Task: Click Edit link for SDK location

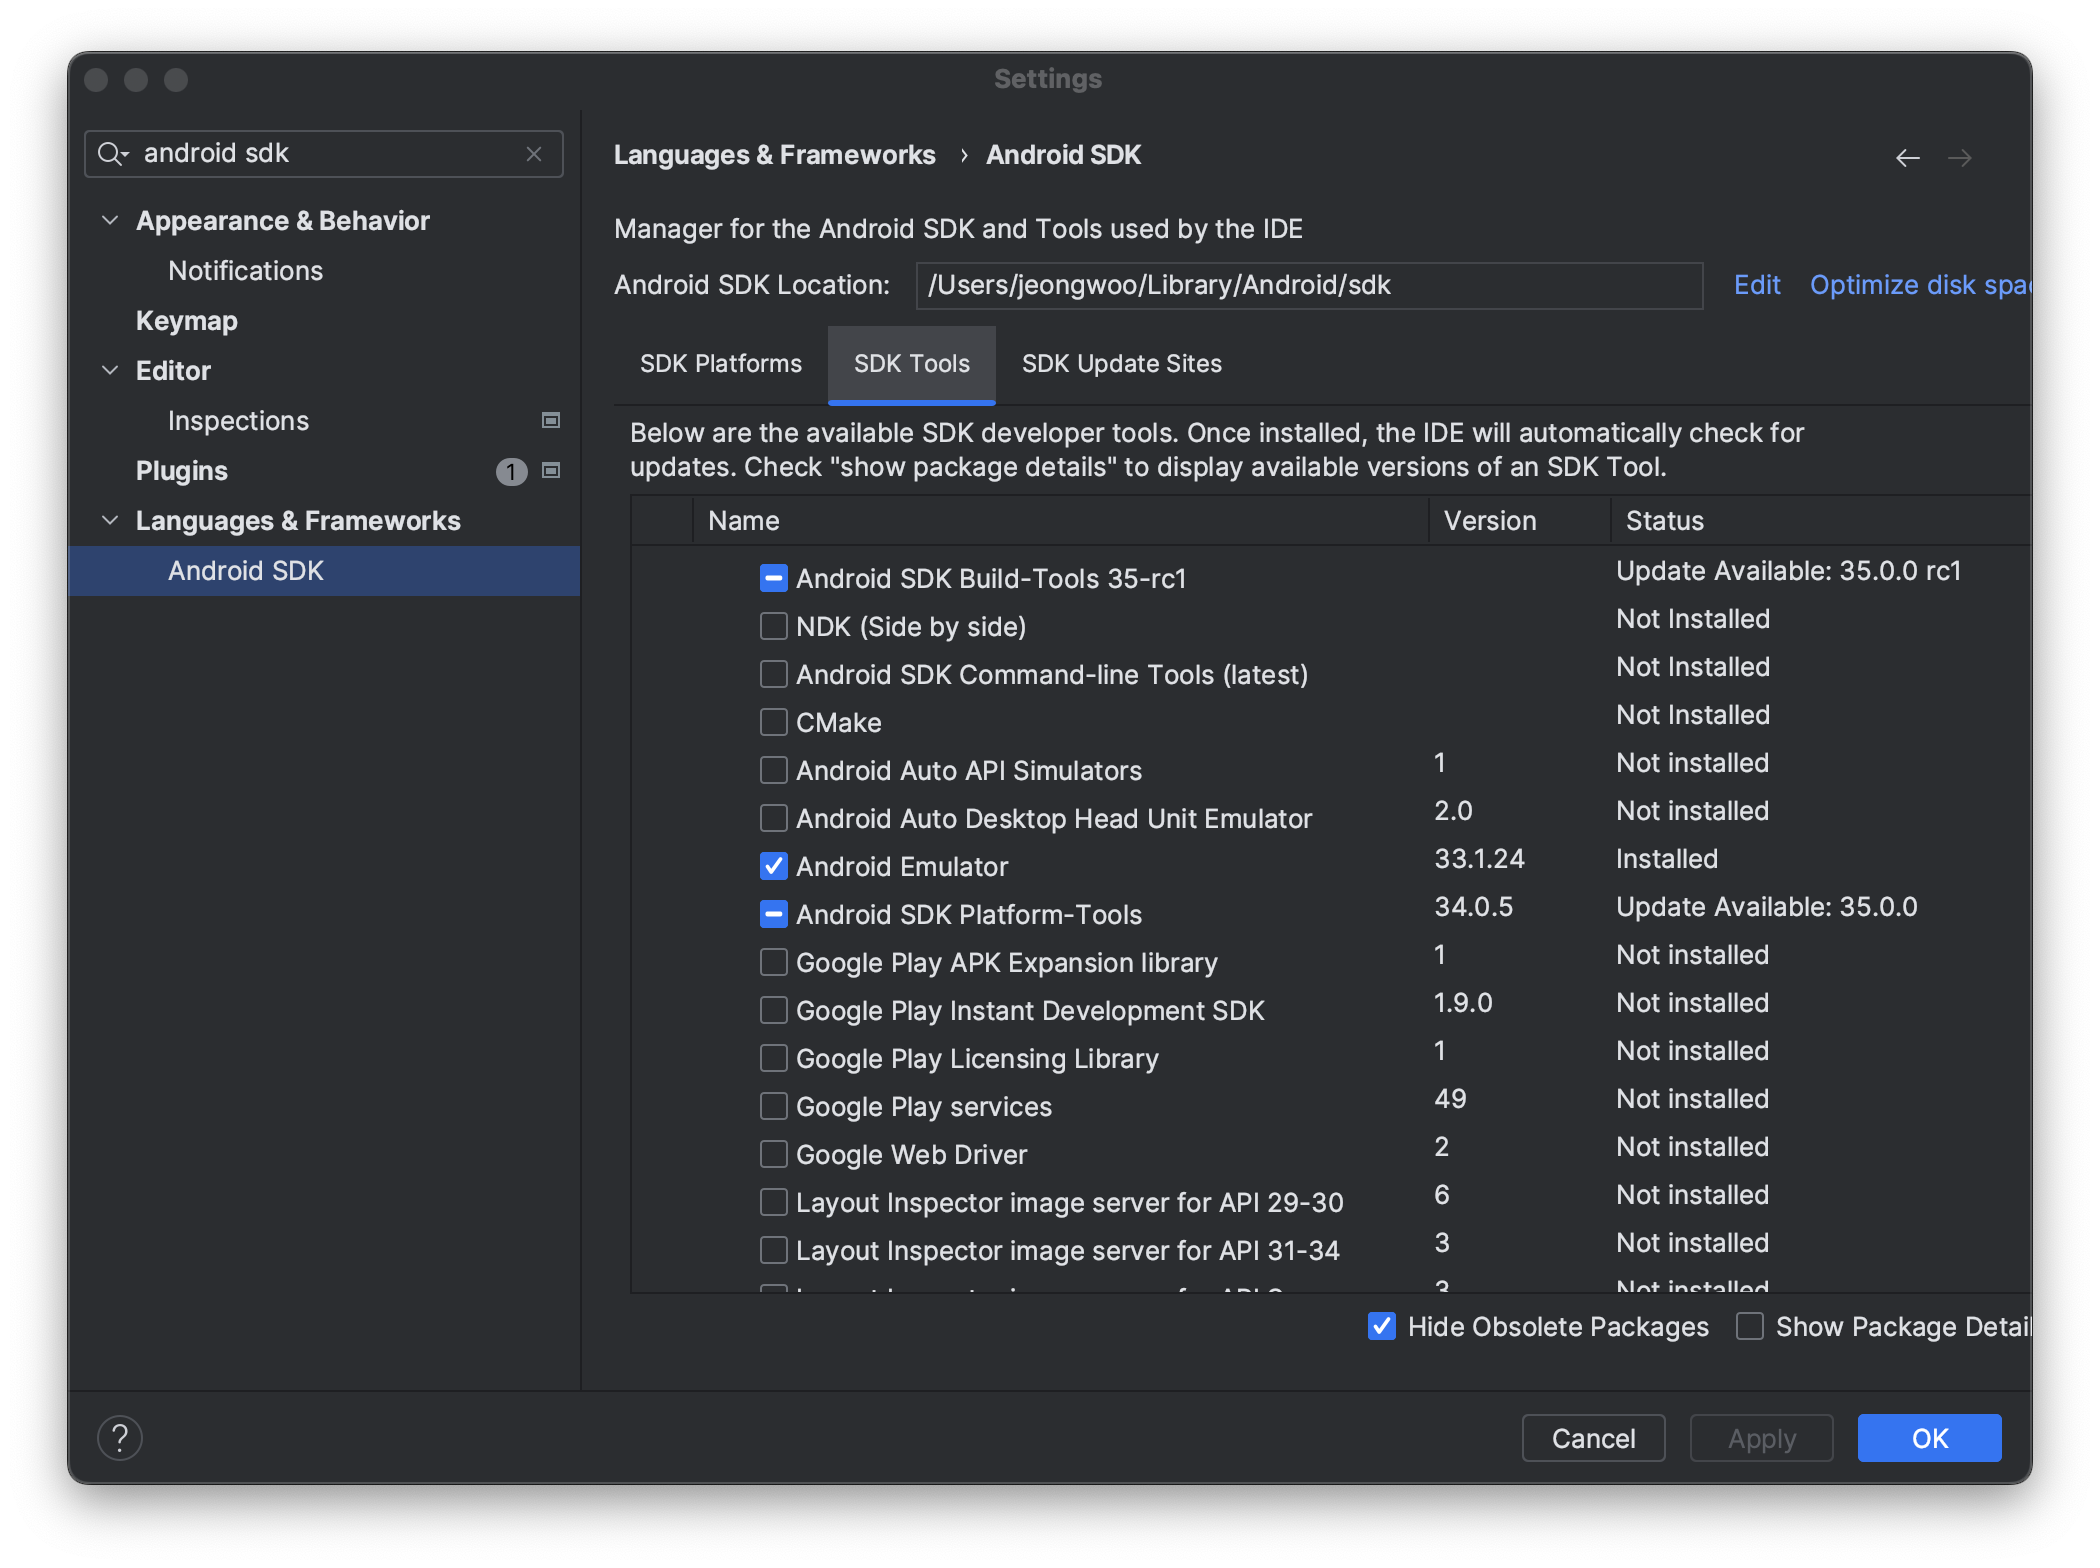Action: coord(1756,285)
